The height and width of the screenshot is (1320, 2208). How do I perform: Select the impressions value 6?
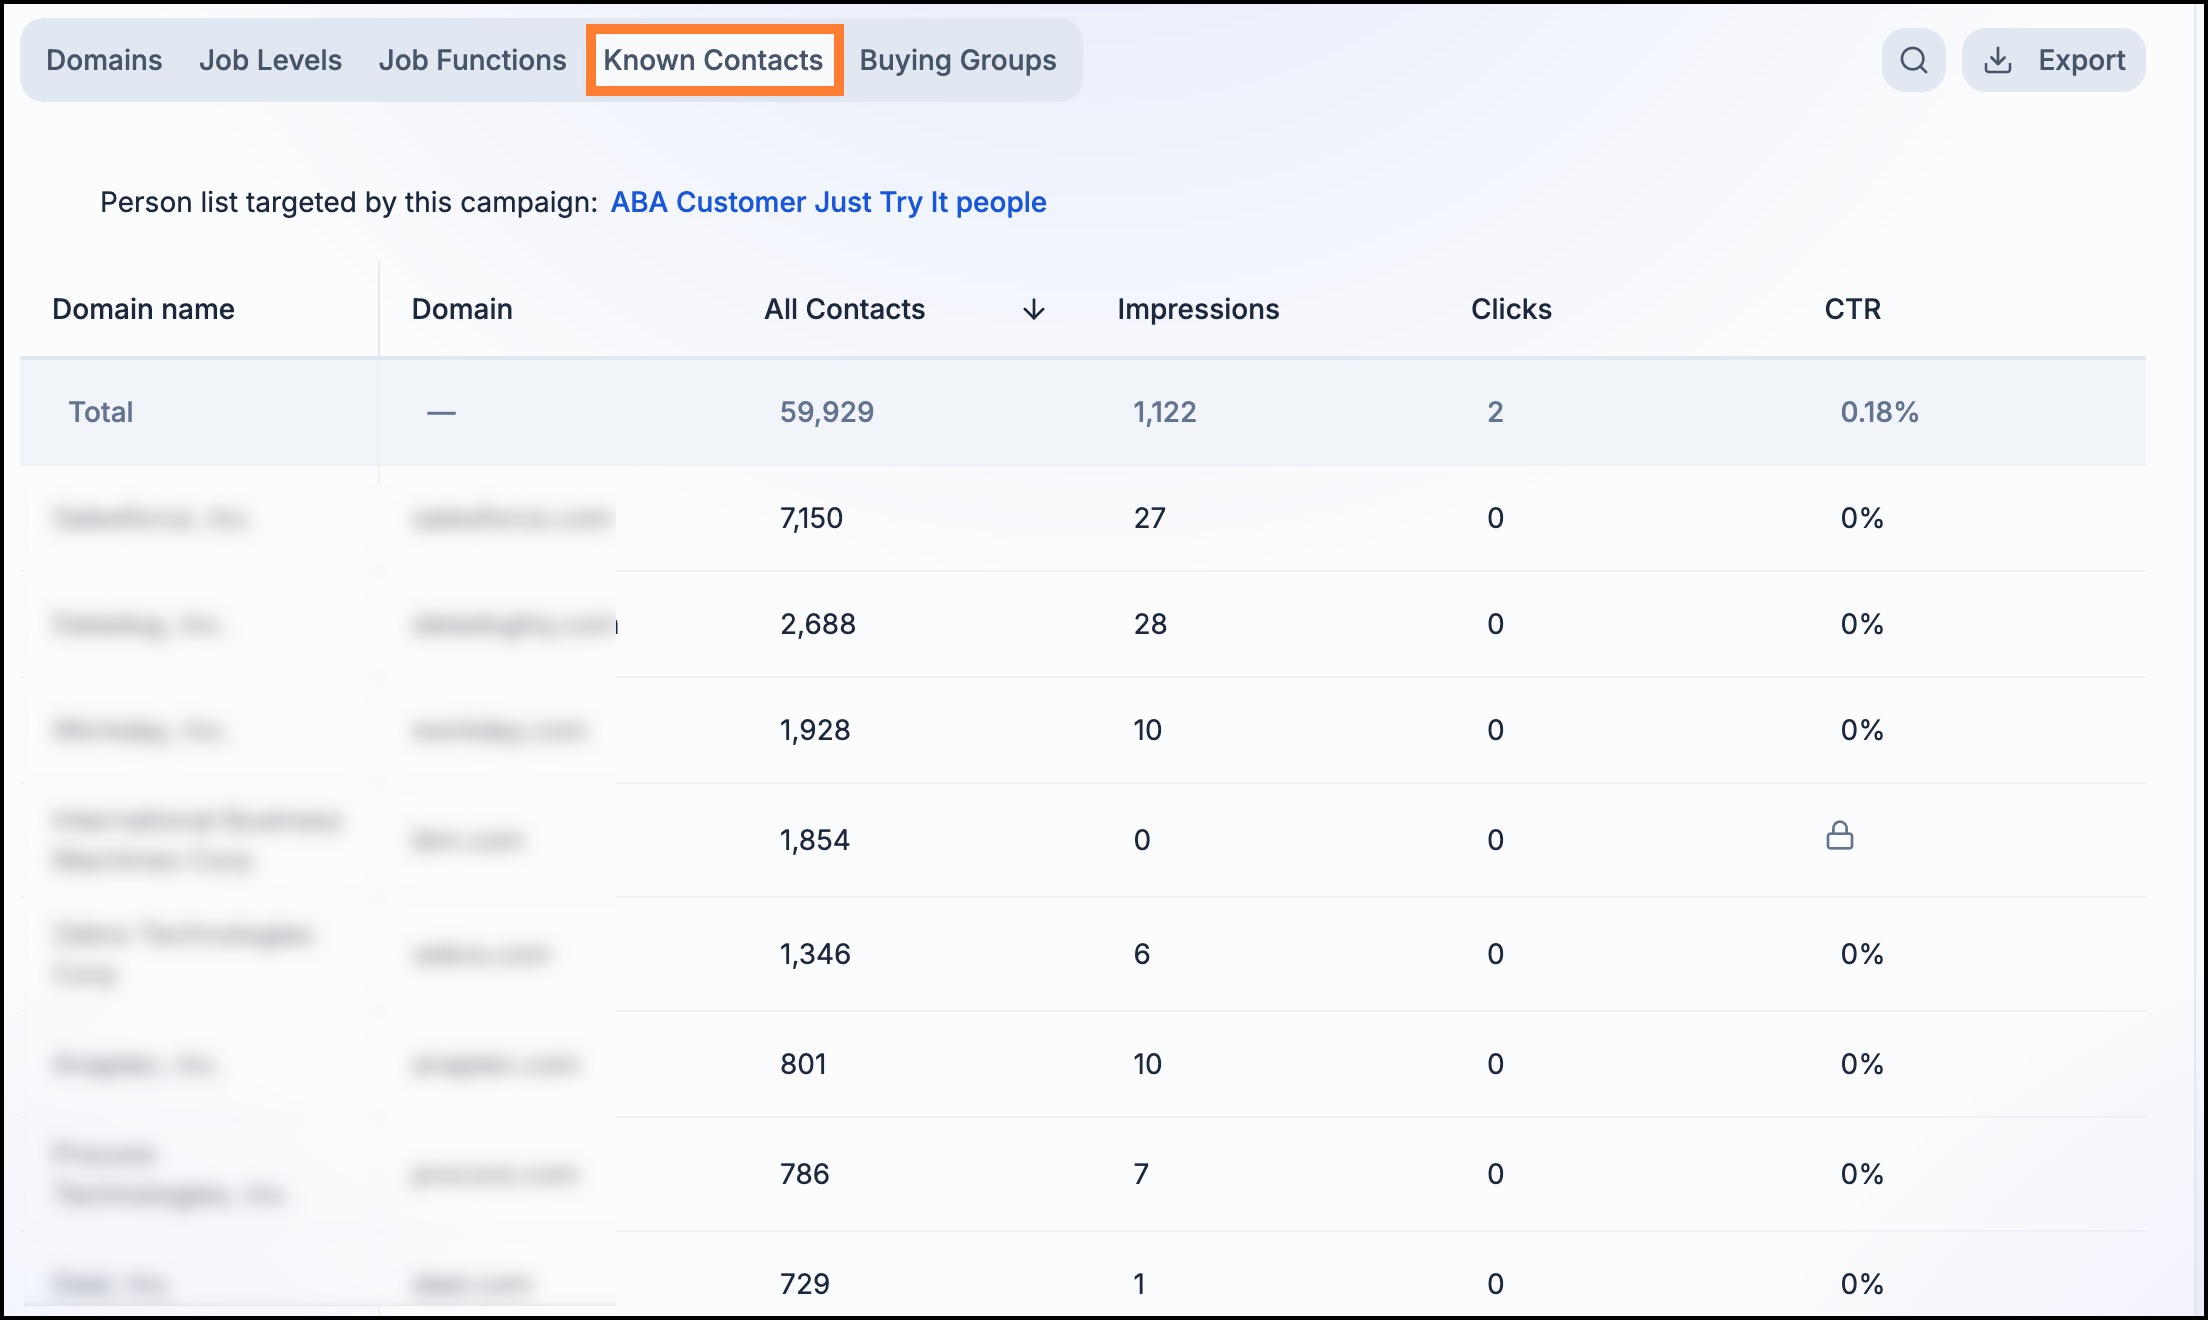[x=1141, y=954]
